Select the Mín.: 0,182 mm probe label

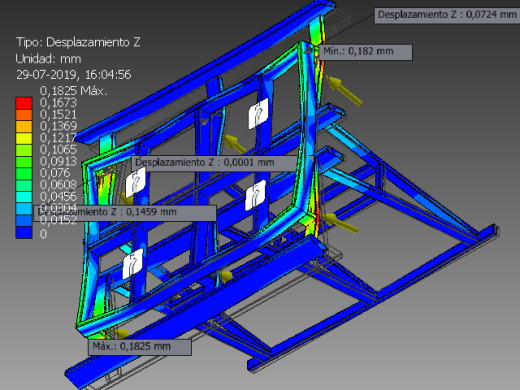(x=366, y=52)
